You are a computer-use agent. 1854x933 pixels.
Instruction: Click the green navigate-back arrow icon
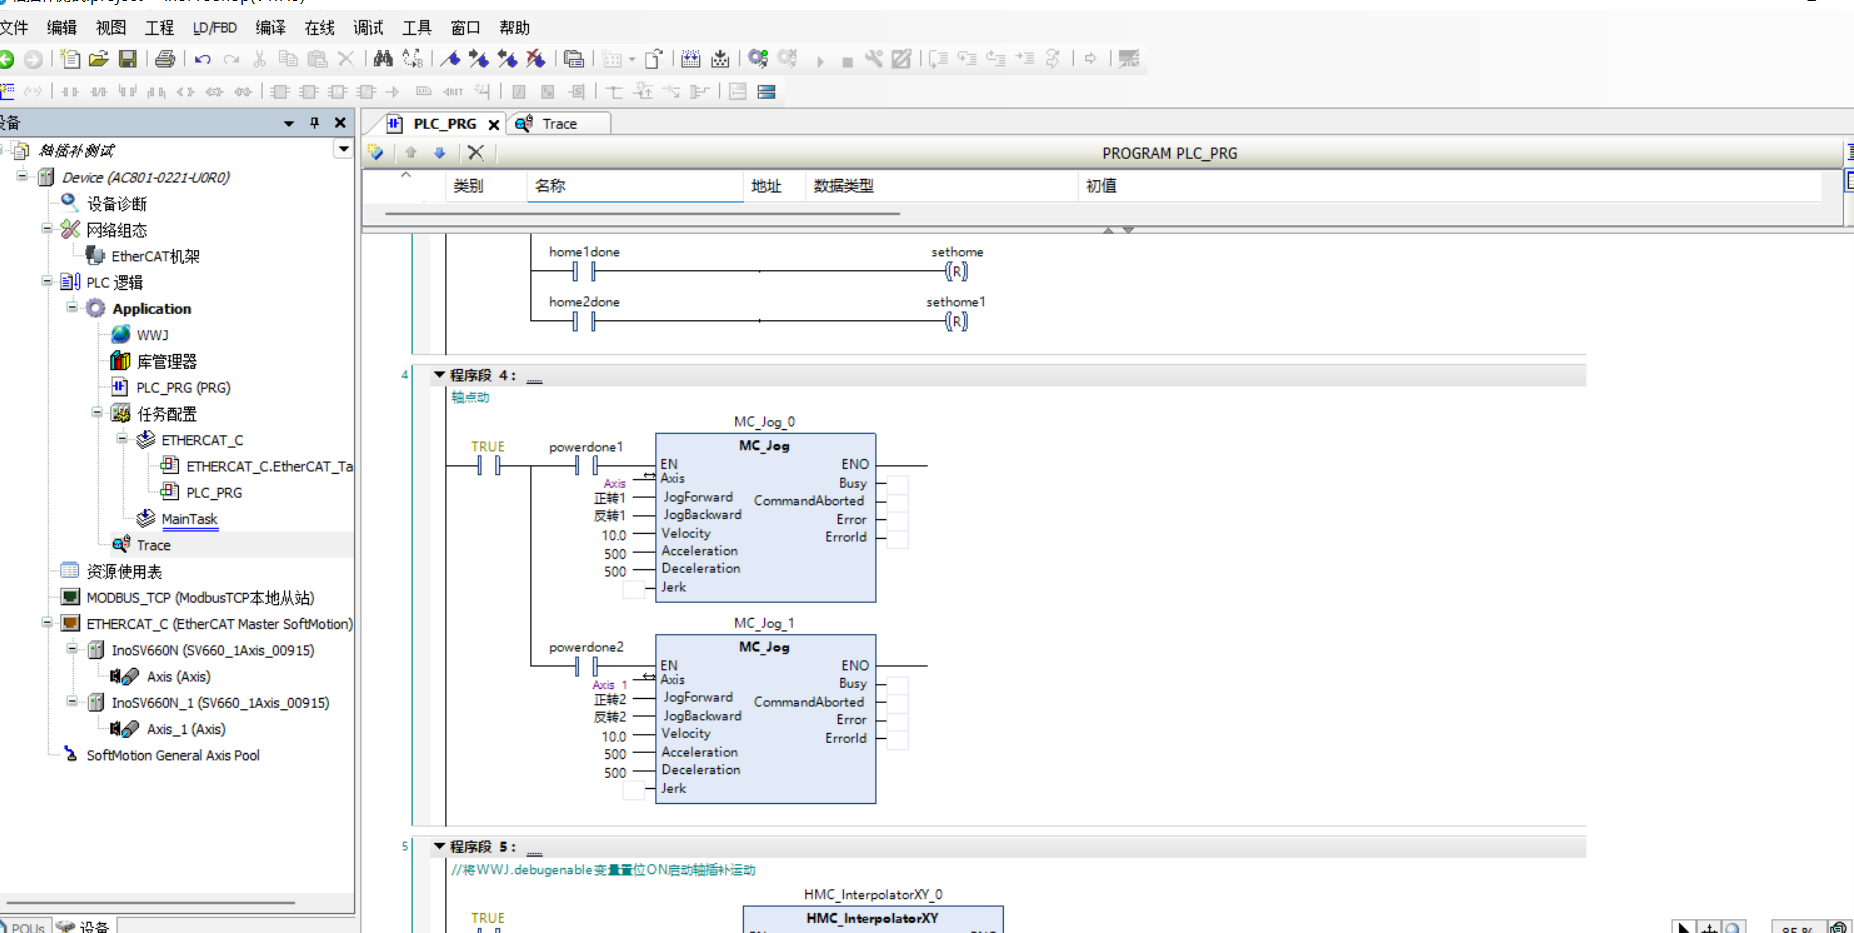tap(7, 59)
